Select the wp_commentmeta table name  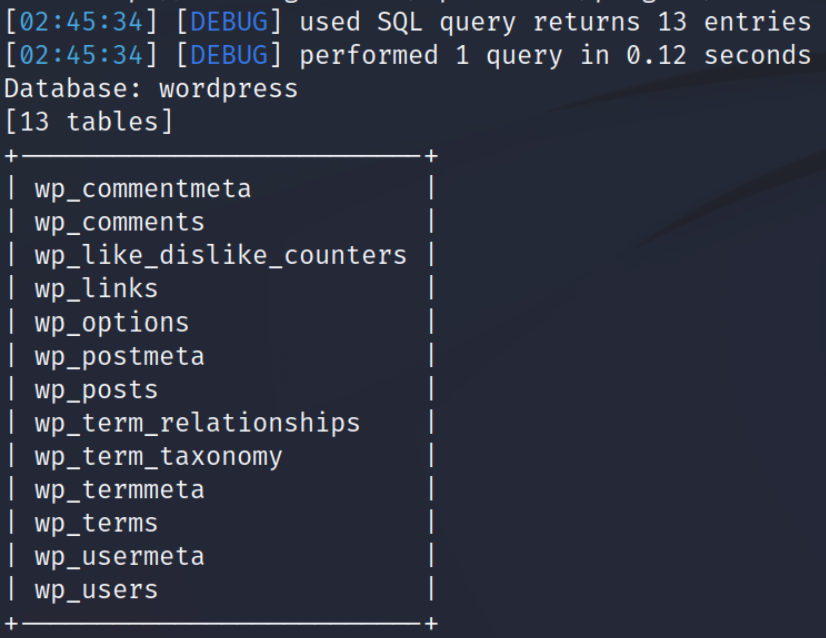(143, 189)
